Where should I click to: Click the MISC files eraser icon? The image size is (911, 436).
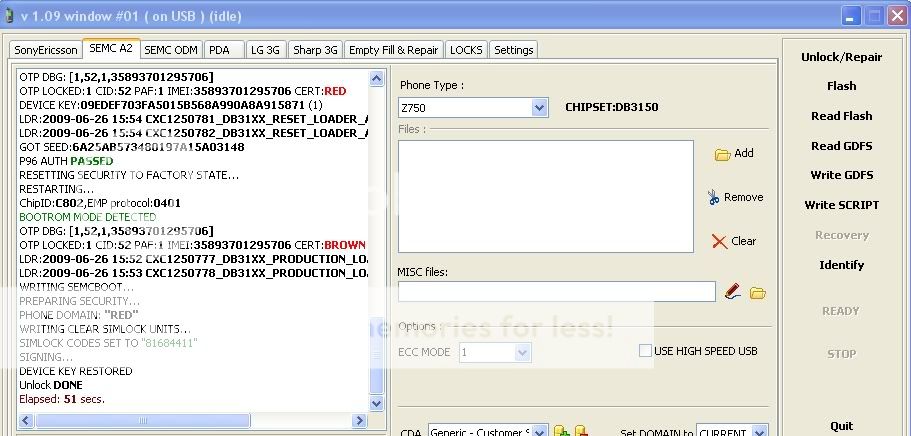click(733, 292)
